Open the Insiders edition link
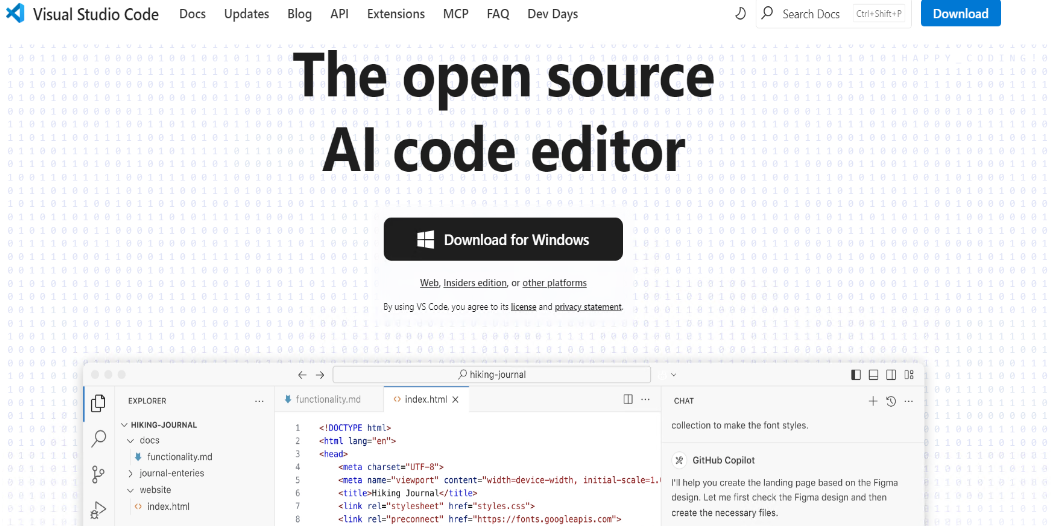The image size is (1051, 526). click(475, 283)
